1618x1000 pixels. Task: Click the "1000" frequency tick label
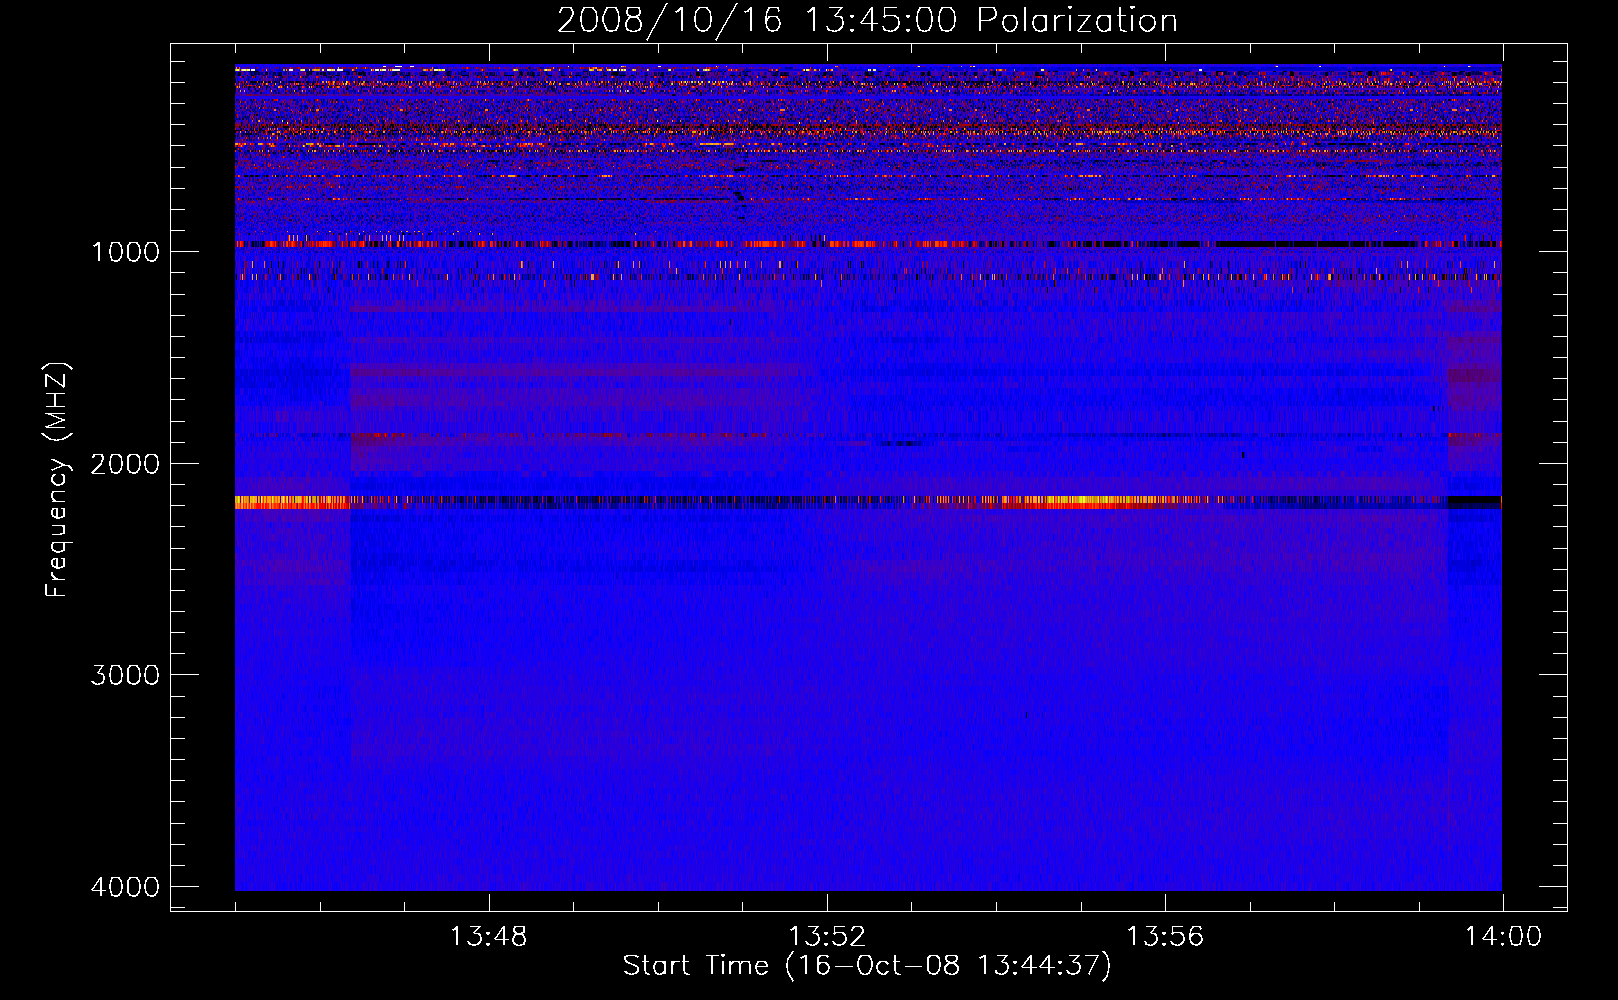coord(125,252)
